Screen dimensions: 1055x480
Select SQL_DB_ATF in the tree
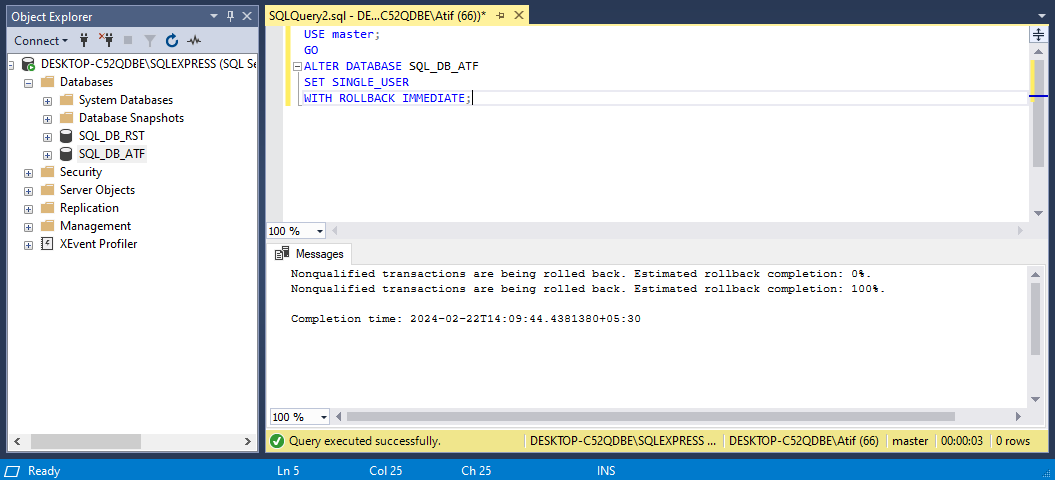click(112, 154)
